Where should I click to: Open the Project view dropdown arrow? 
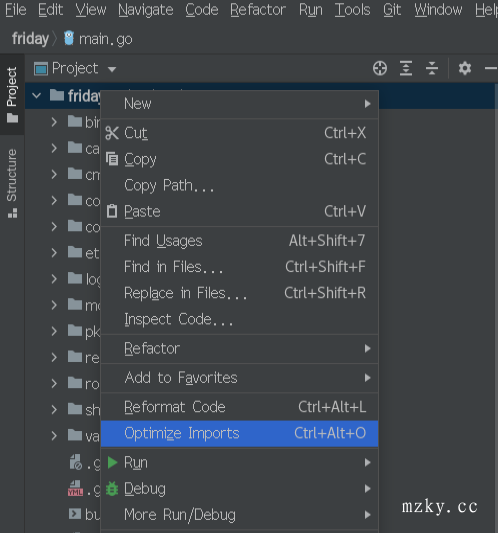(112, 69)
